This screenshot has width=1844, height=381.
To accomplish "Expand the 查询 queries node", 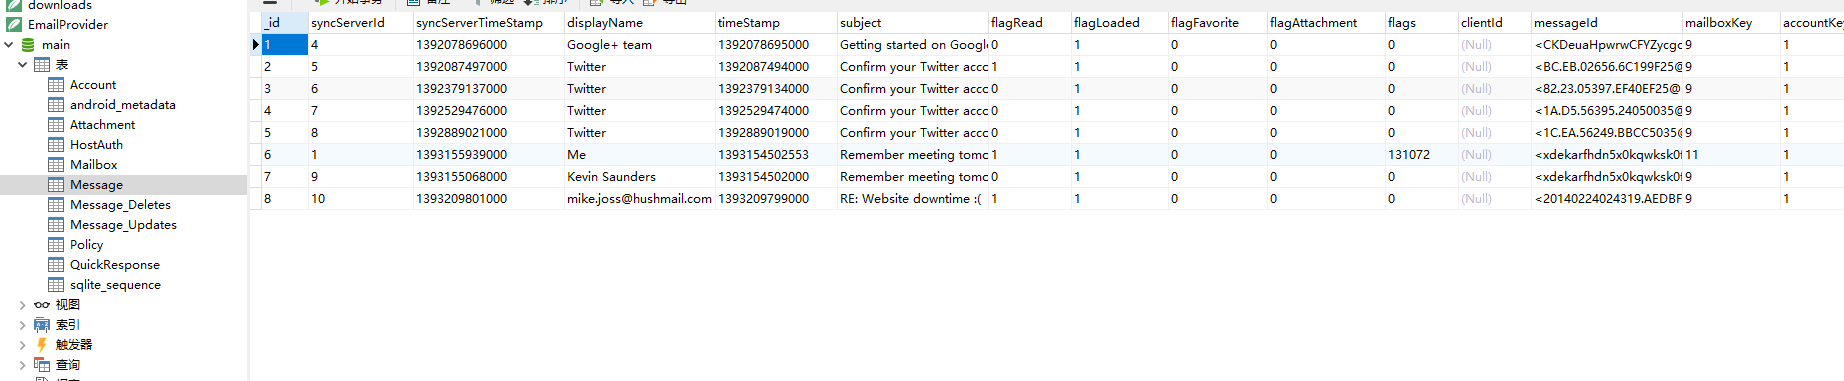I will click(x=23, y=365).
